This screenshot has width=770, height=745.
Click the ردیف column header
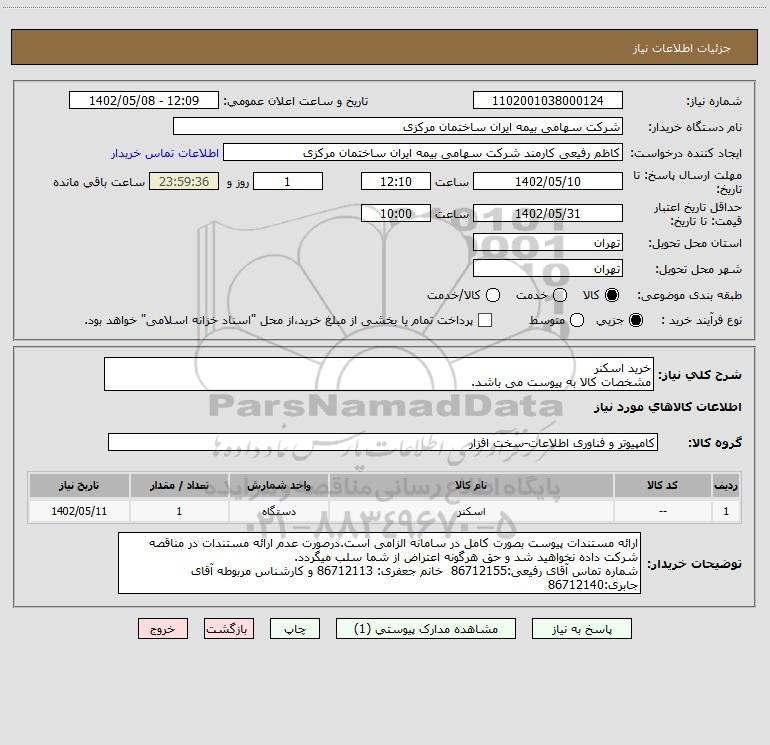click(x=726, y=485)
